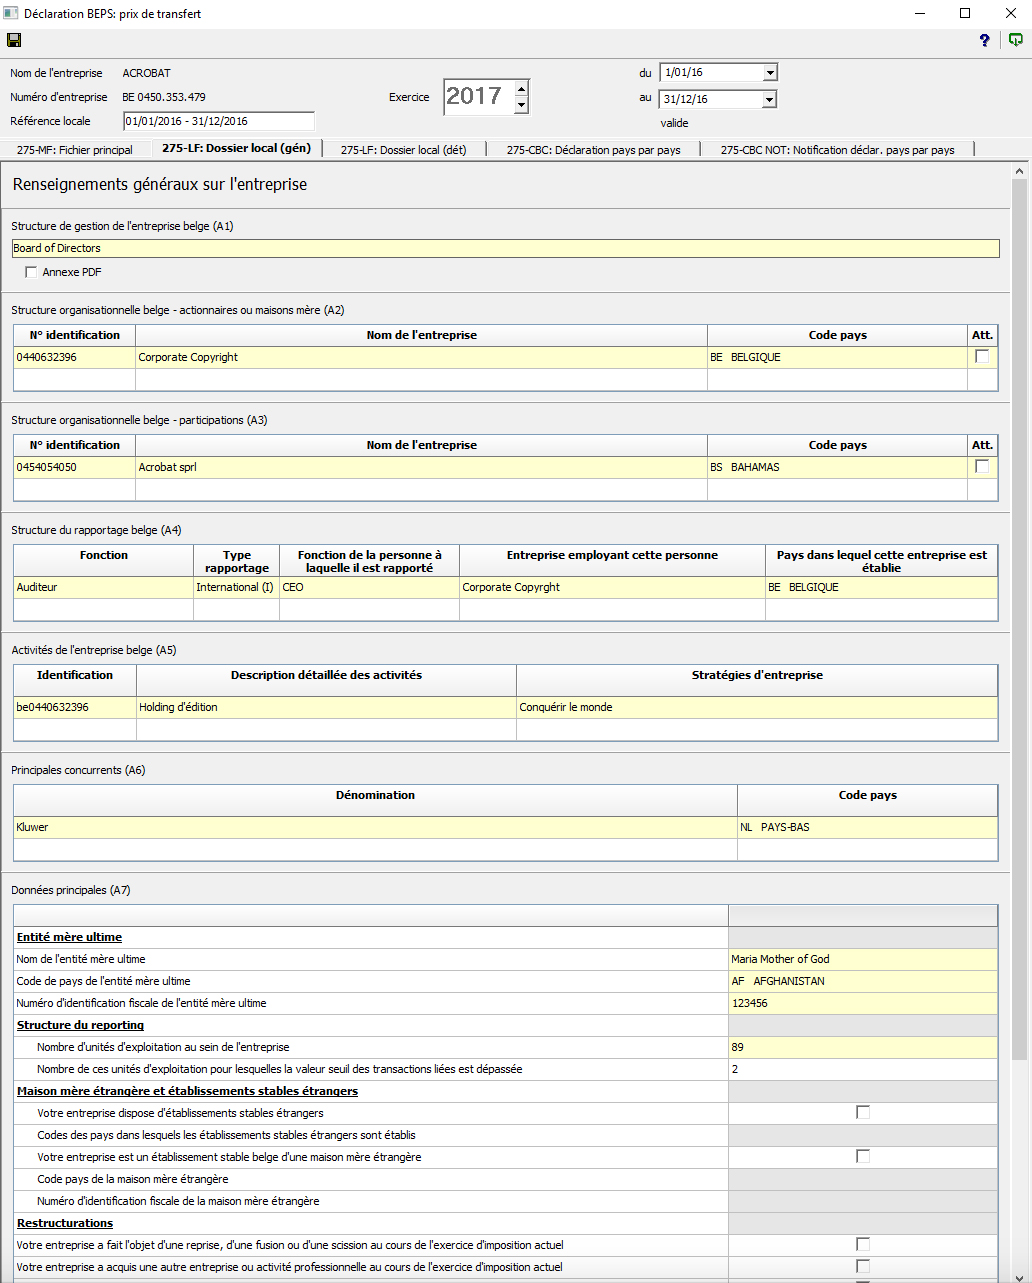Screen dimensions: 1032x1283
Task: Decrease the Exercice year with the down arrow
Action: click(x=521, y=104)
